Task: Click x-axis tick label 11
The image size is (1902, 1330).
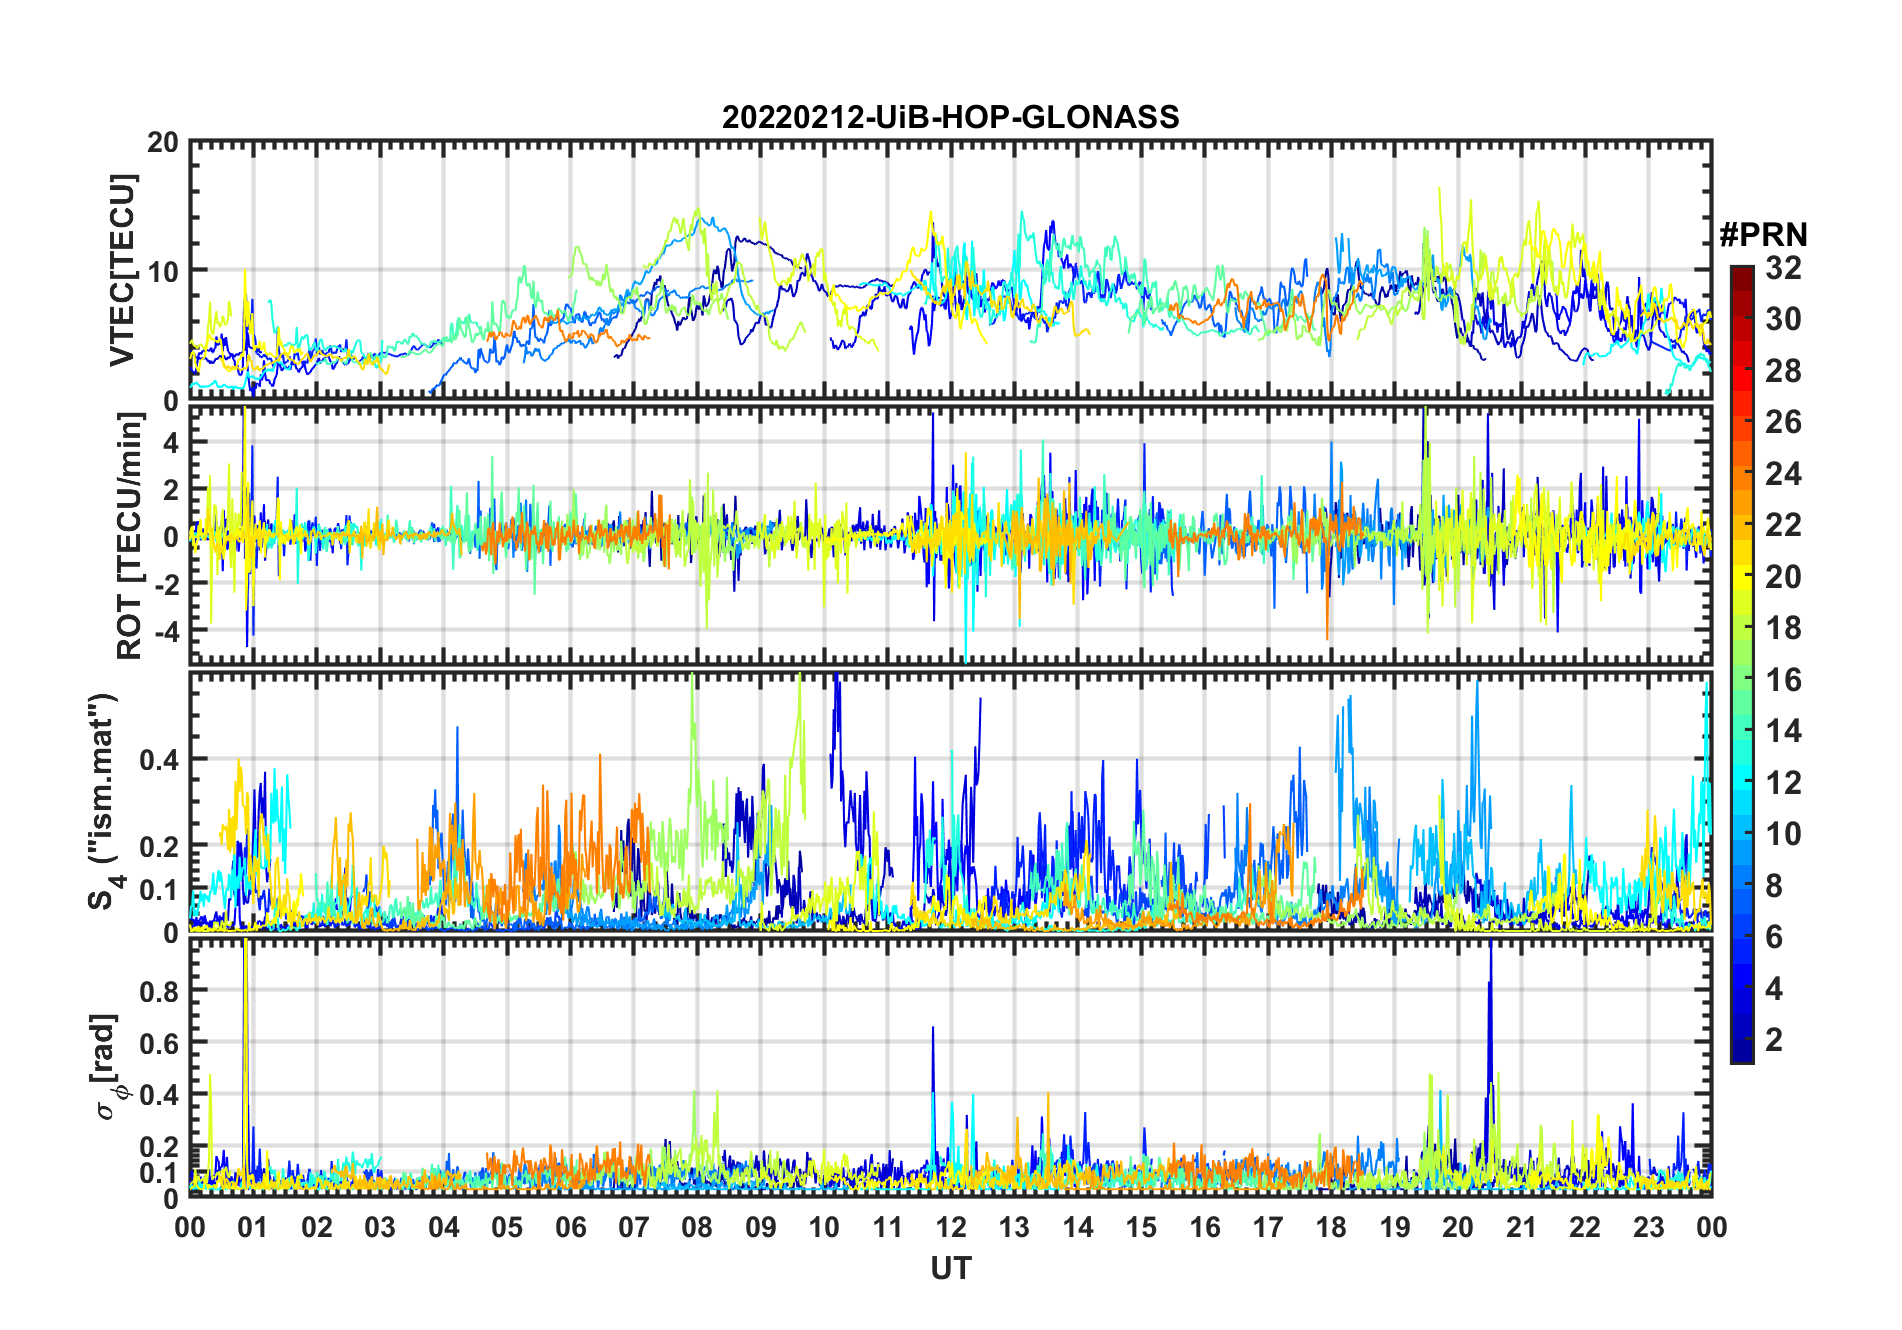Action: point(888,1227)
